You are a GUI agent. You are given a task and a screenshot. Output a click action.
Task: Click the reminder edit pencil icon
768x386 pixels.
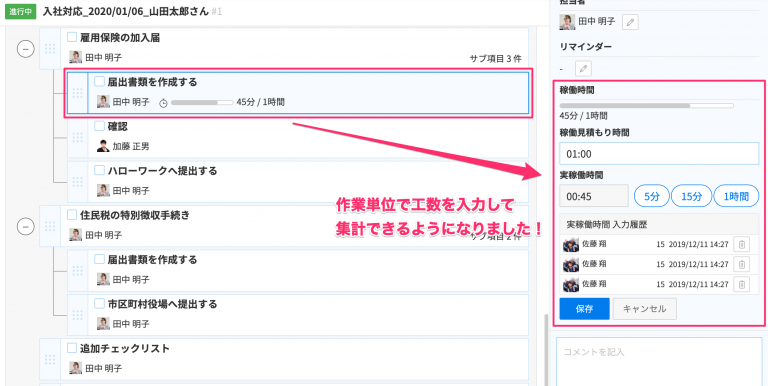pyautogui.click(x=583, y=69)
